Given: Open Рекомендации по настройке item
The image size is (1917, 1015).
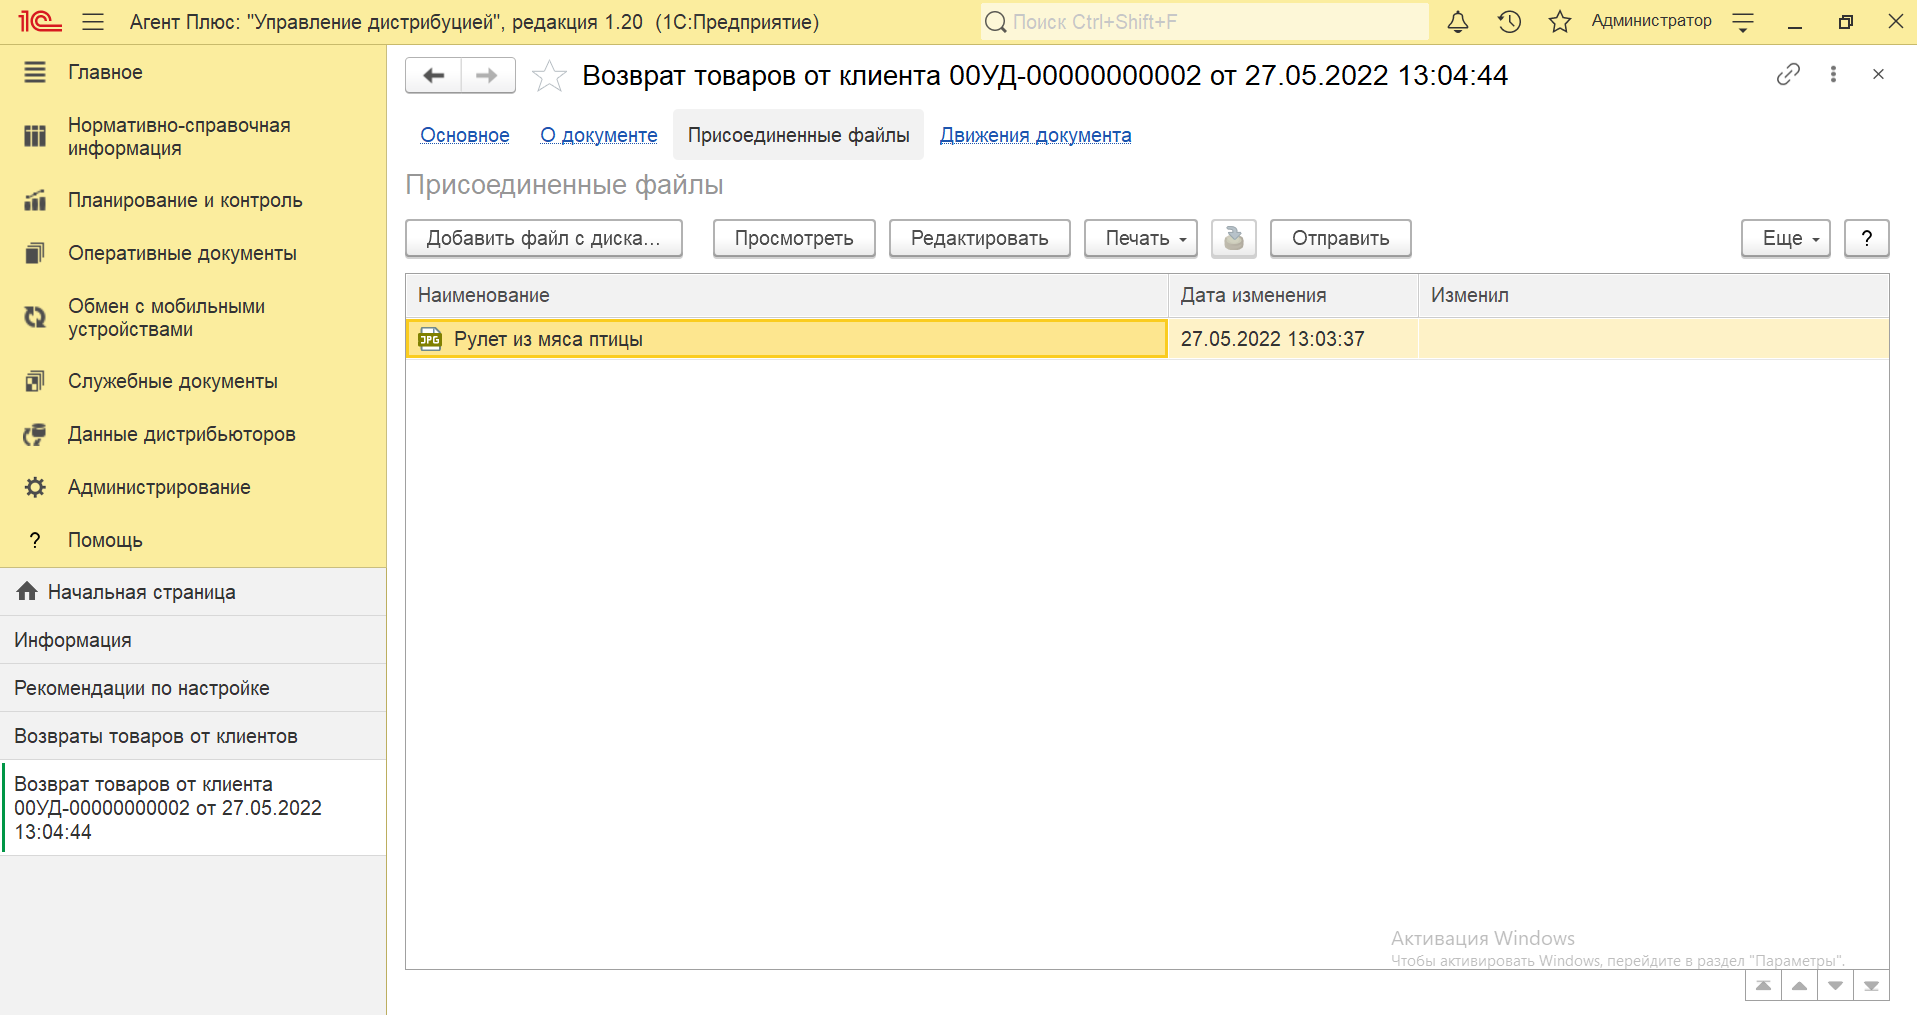Looking at the screenshot, I should (x=193, y=688).
